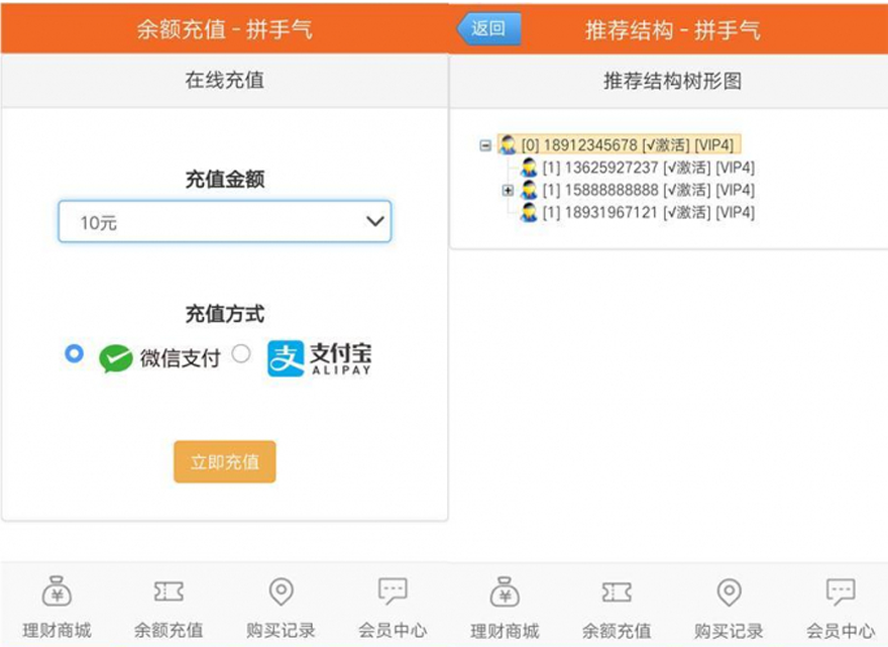Click the green WeChat Pay logo
The height and width of the screenshot is (647, 888).
click(x=116, y=358)
